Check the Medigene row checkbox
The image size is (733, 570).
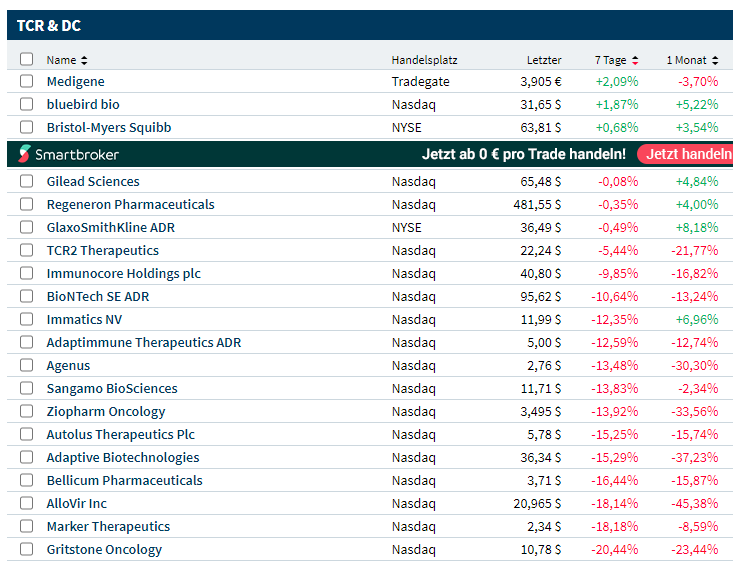pos(27,82)
